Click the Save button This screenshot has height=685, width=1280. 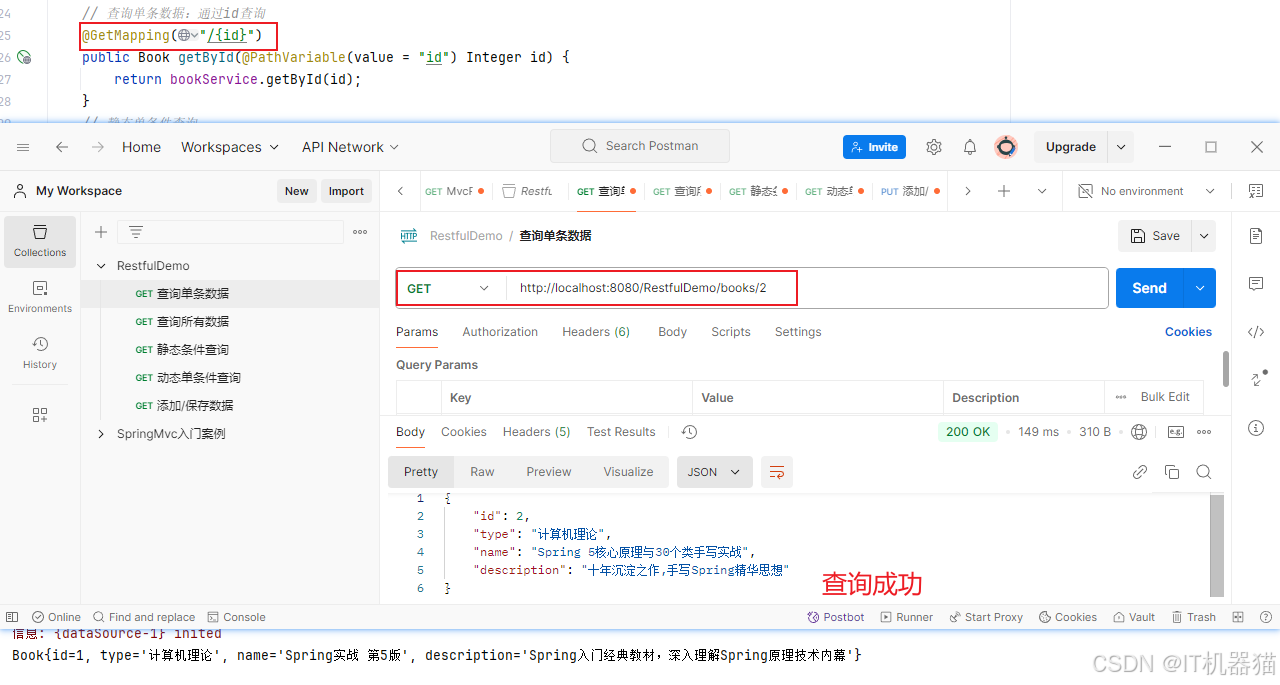pos(1155,236)
